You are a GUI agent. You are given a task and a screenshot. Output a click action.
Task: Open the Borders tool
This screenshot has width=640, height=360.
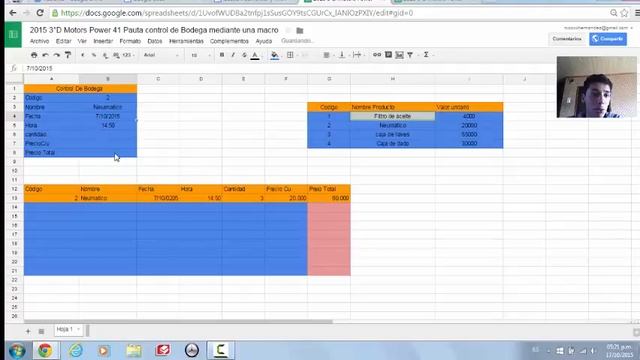coord(290,55)
